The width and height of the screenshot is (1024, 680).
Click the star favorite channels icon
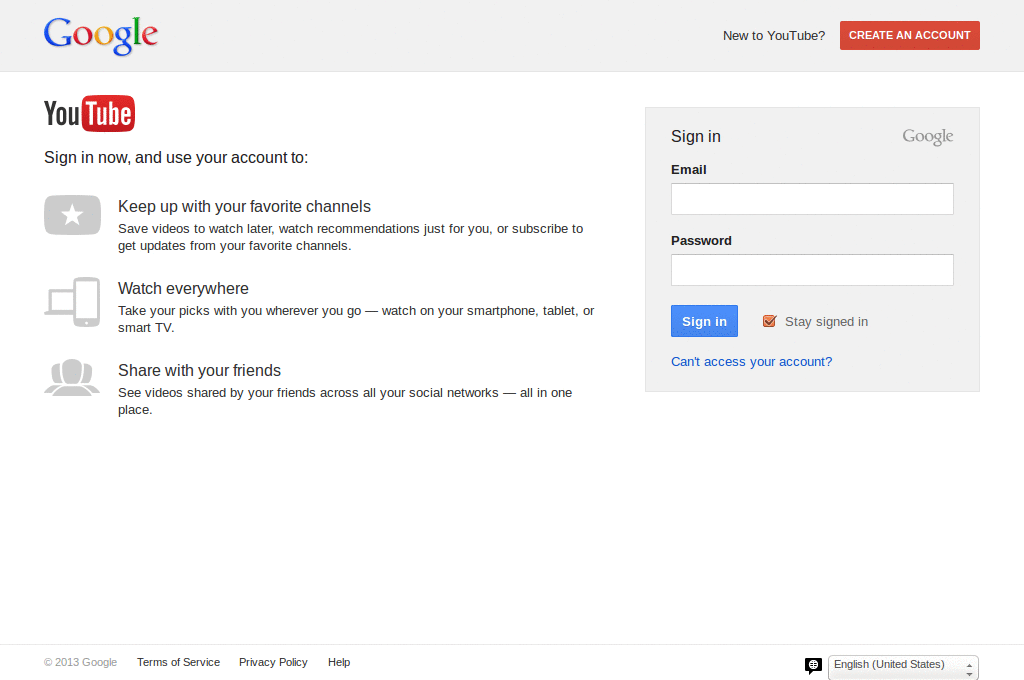pyautogui.click(x=72, y=215)
